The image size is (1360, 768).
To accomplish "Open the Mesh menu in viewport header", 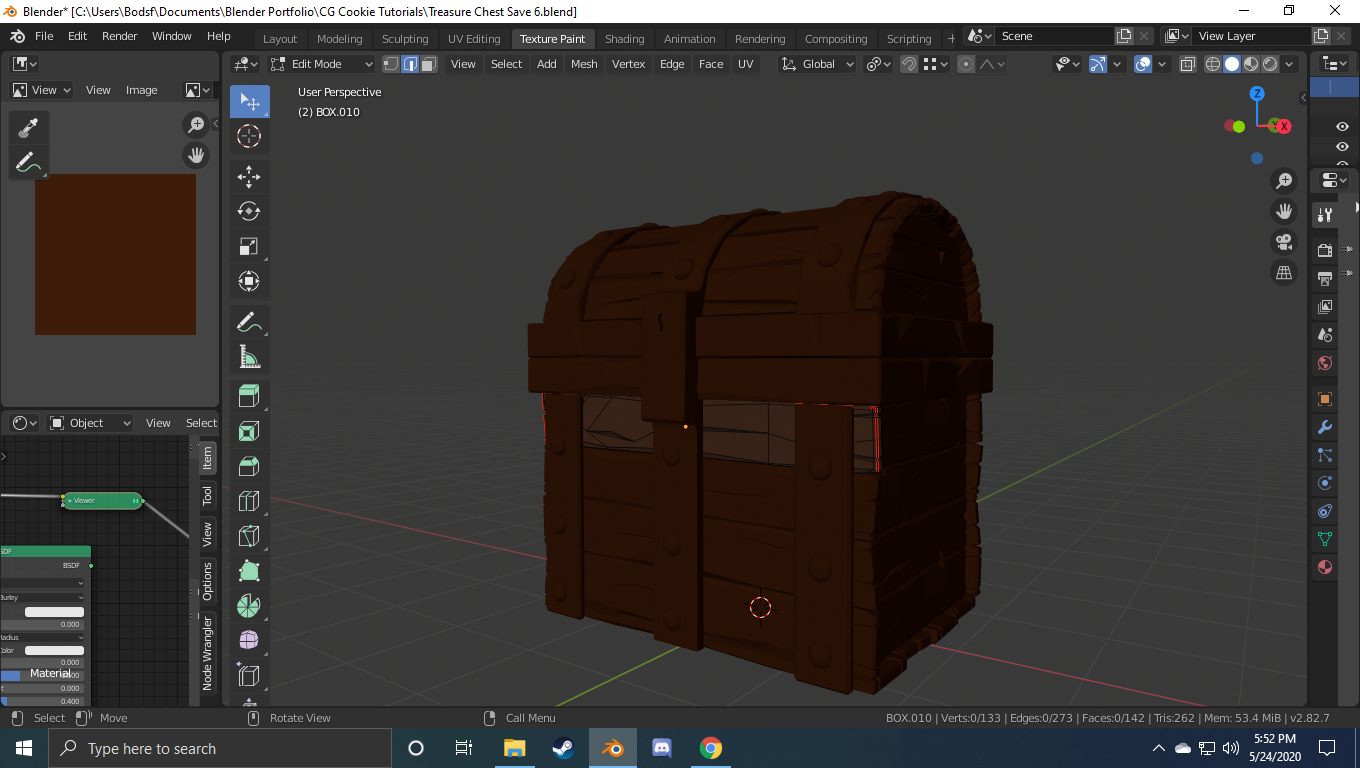I will point(584,64).
